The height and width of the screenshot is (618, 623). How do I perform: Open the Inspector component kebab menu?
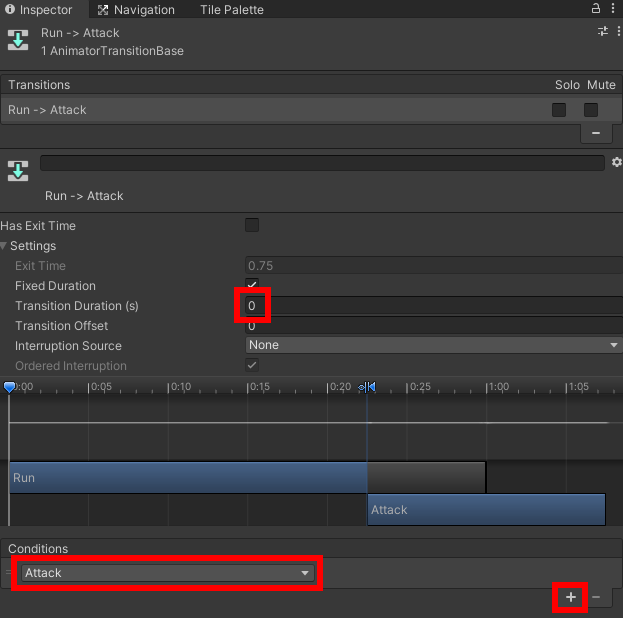619,31
